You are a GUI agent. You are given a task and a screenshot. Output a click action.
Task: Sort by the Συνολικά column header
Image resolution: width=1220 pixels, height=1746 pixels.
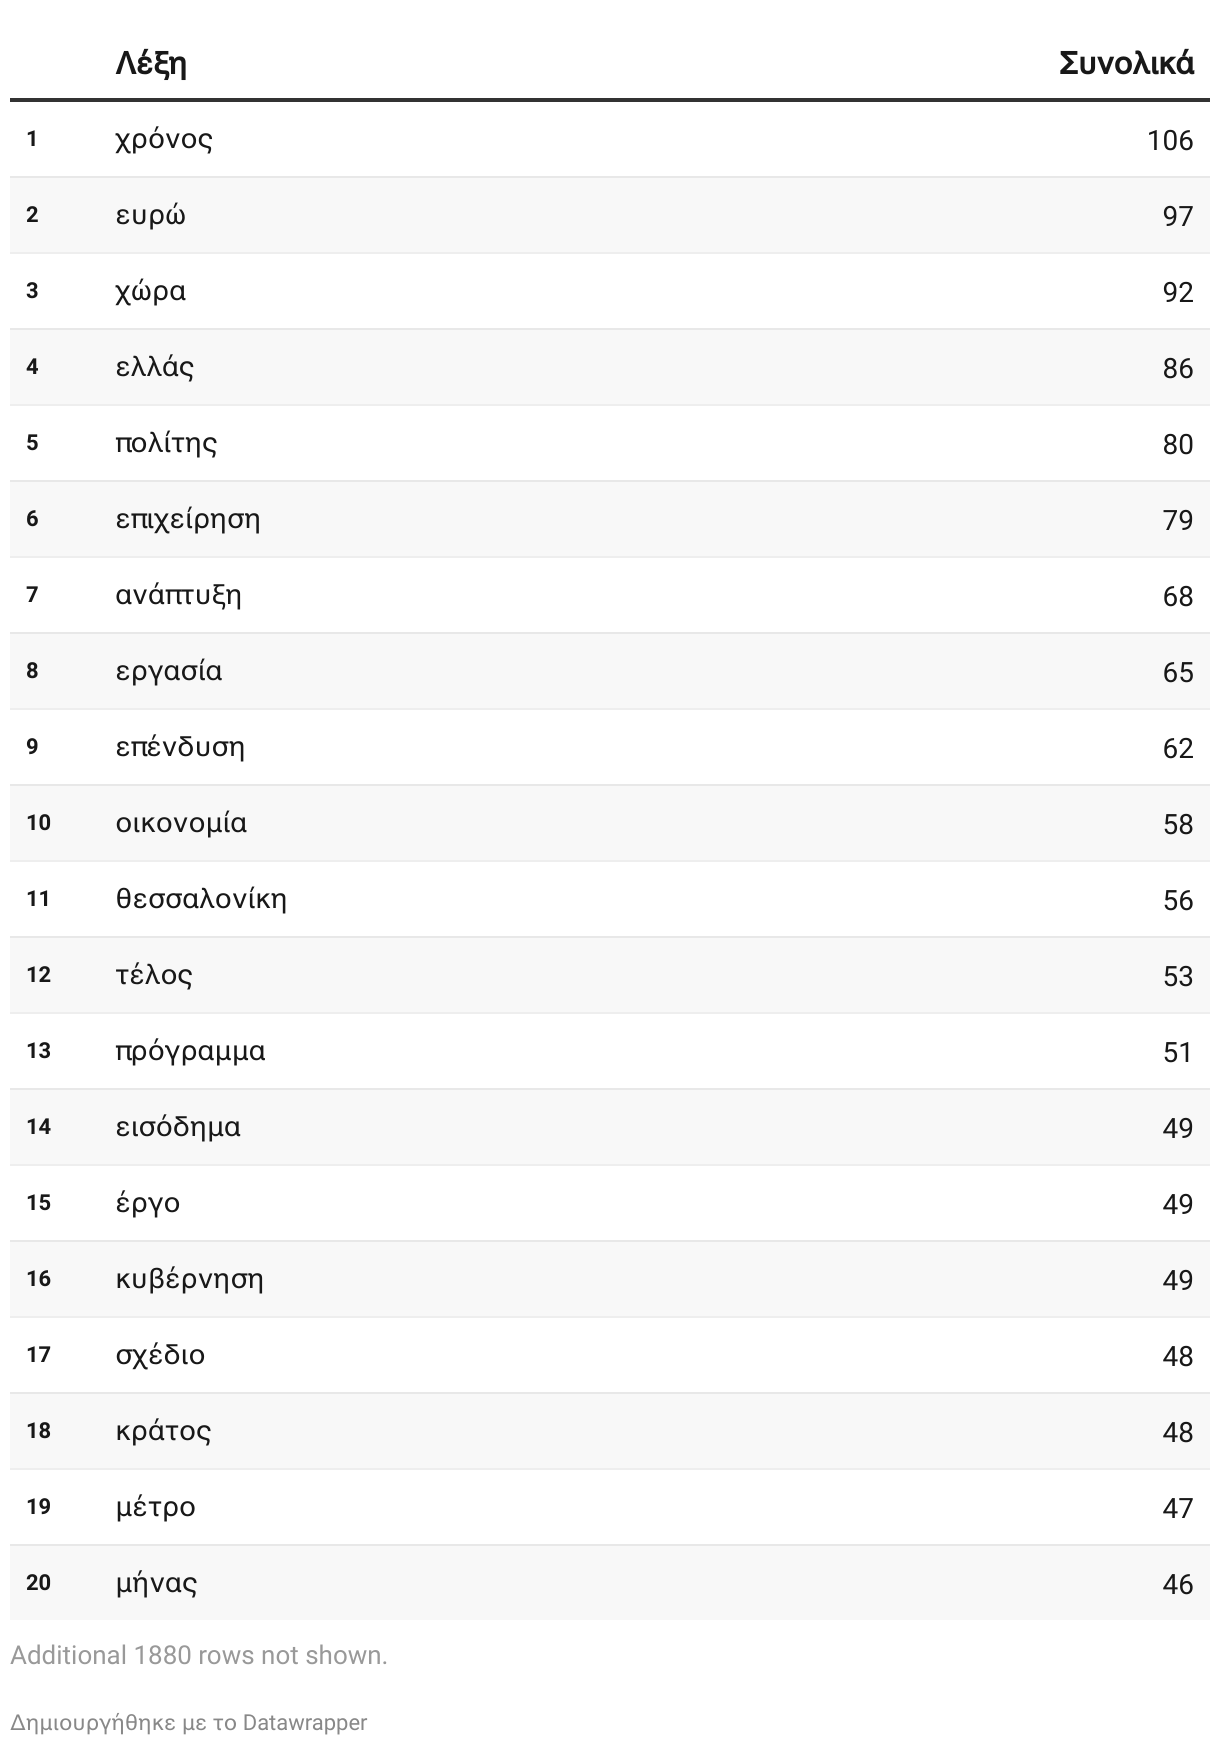click(x=1126, y=64)
